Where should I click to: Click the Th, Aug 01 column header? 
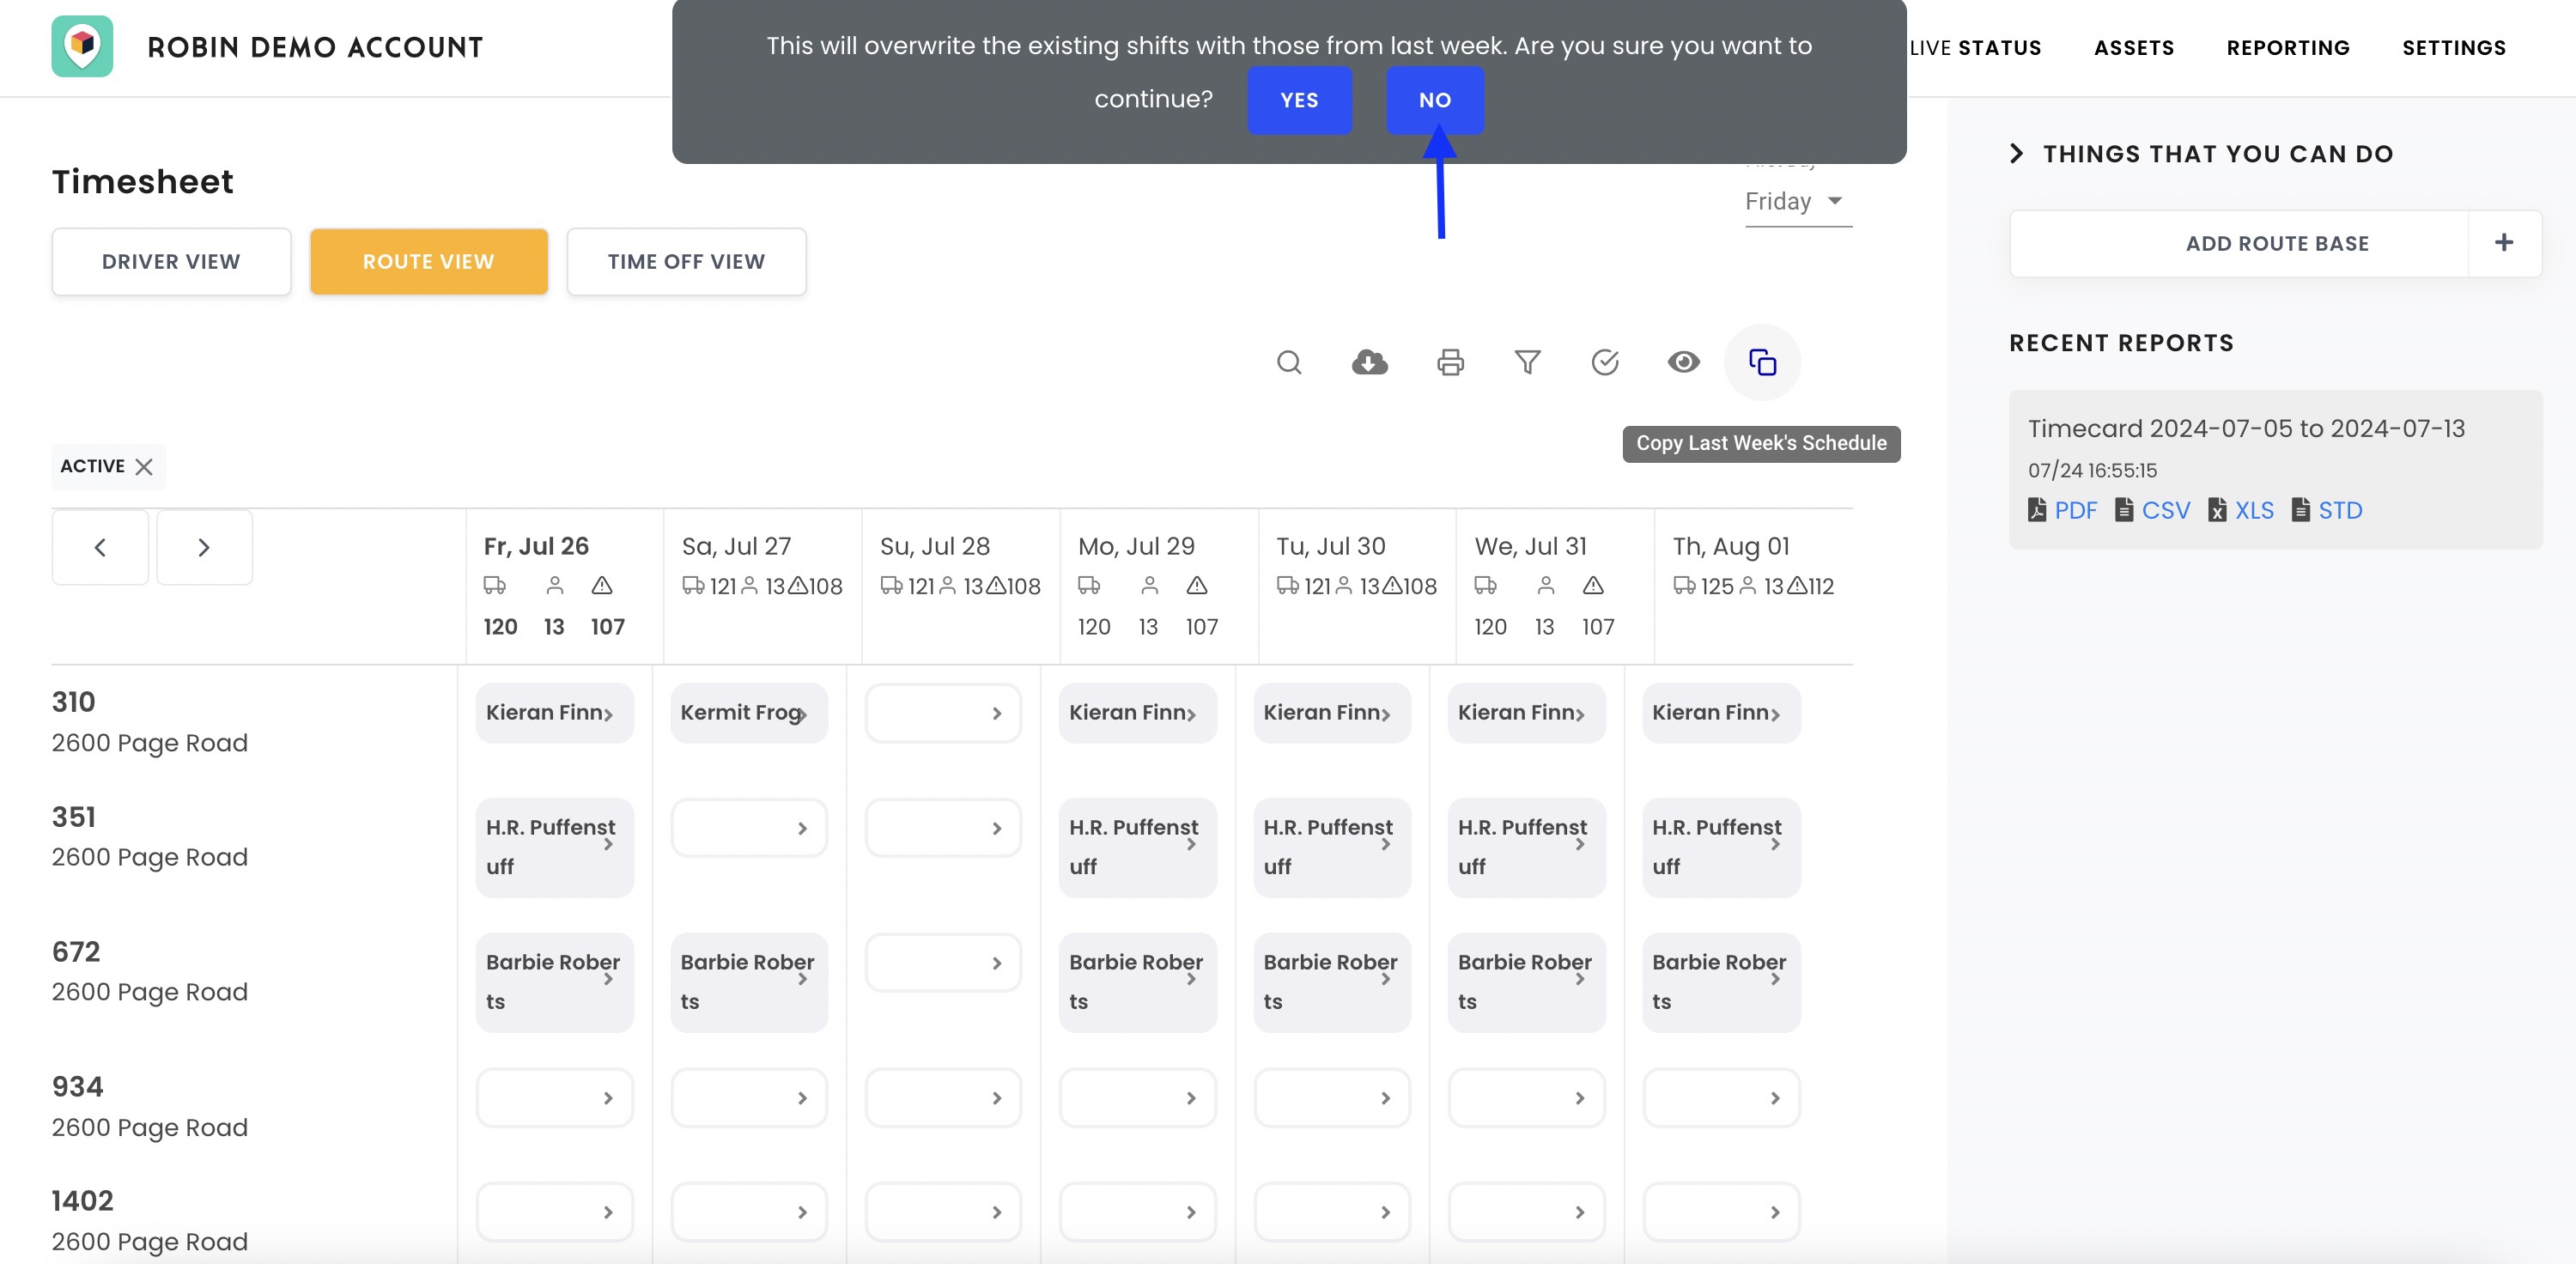click(1731, 546)
